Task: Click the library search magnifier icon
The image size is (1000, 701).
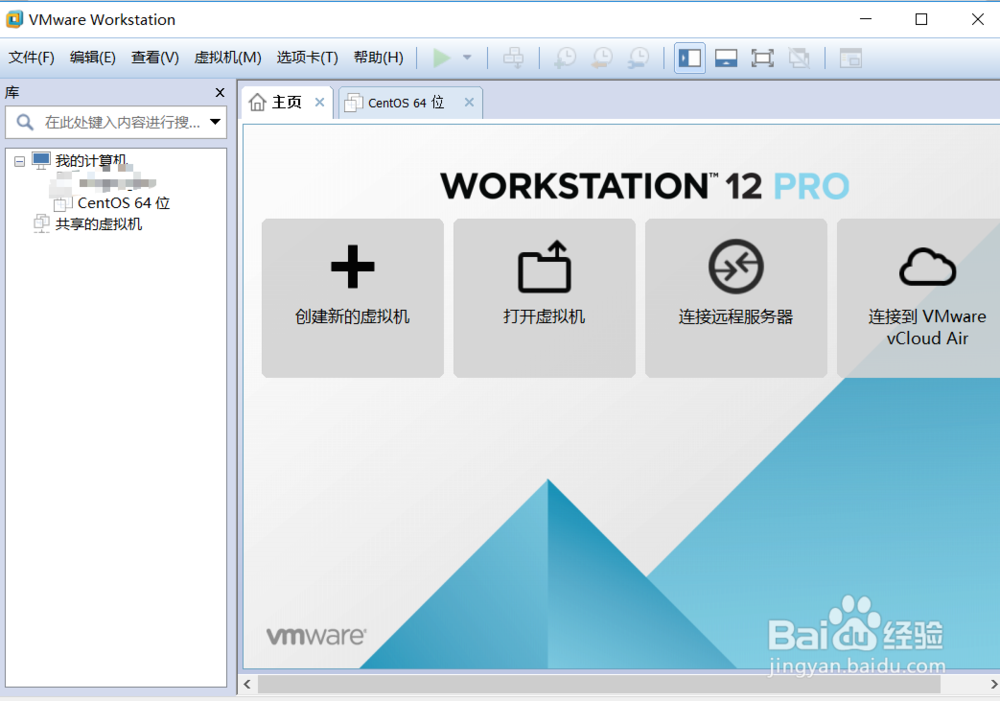Action: pos(25,122)
